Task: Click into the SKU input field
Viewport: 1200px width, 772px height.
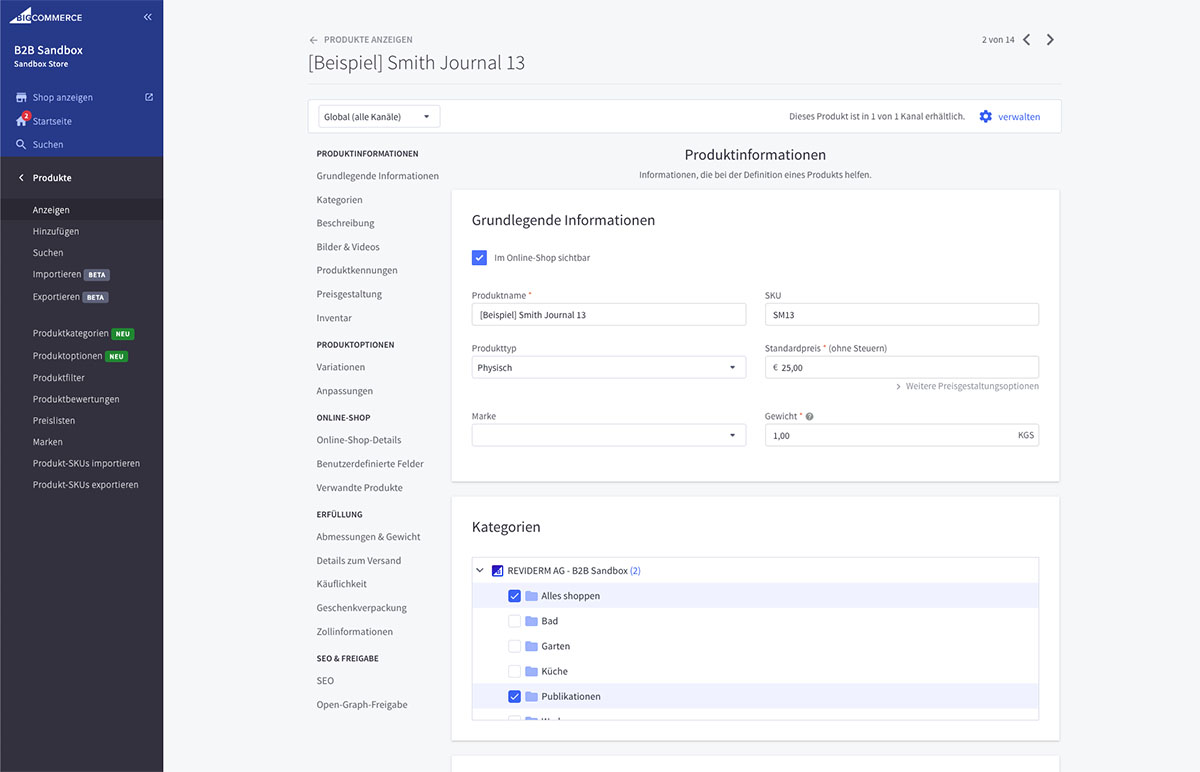Action: coord(901,314)
